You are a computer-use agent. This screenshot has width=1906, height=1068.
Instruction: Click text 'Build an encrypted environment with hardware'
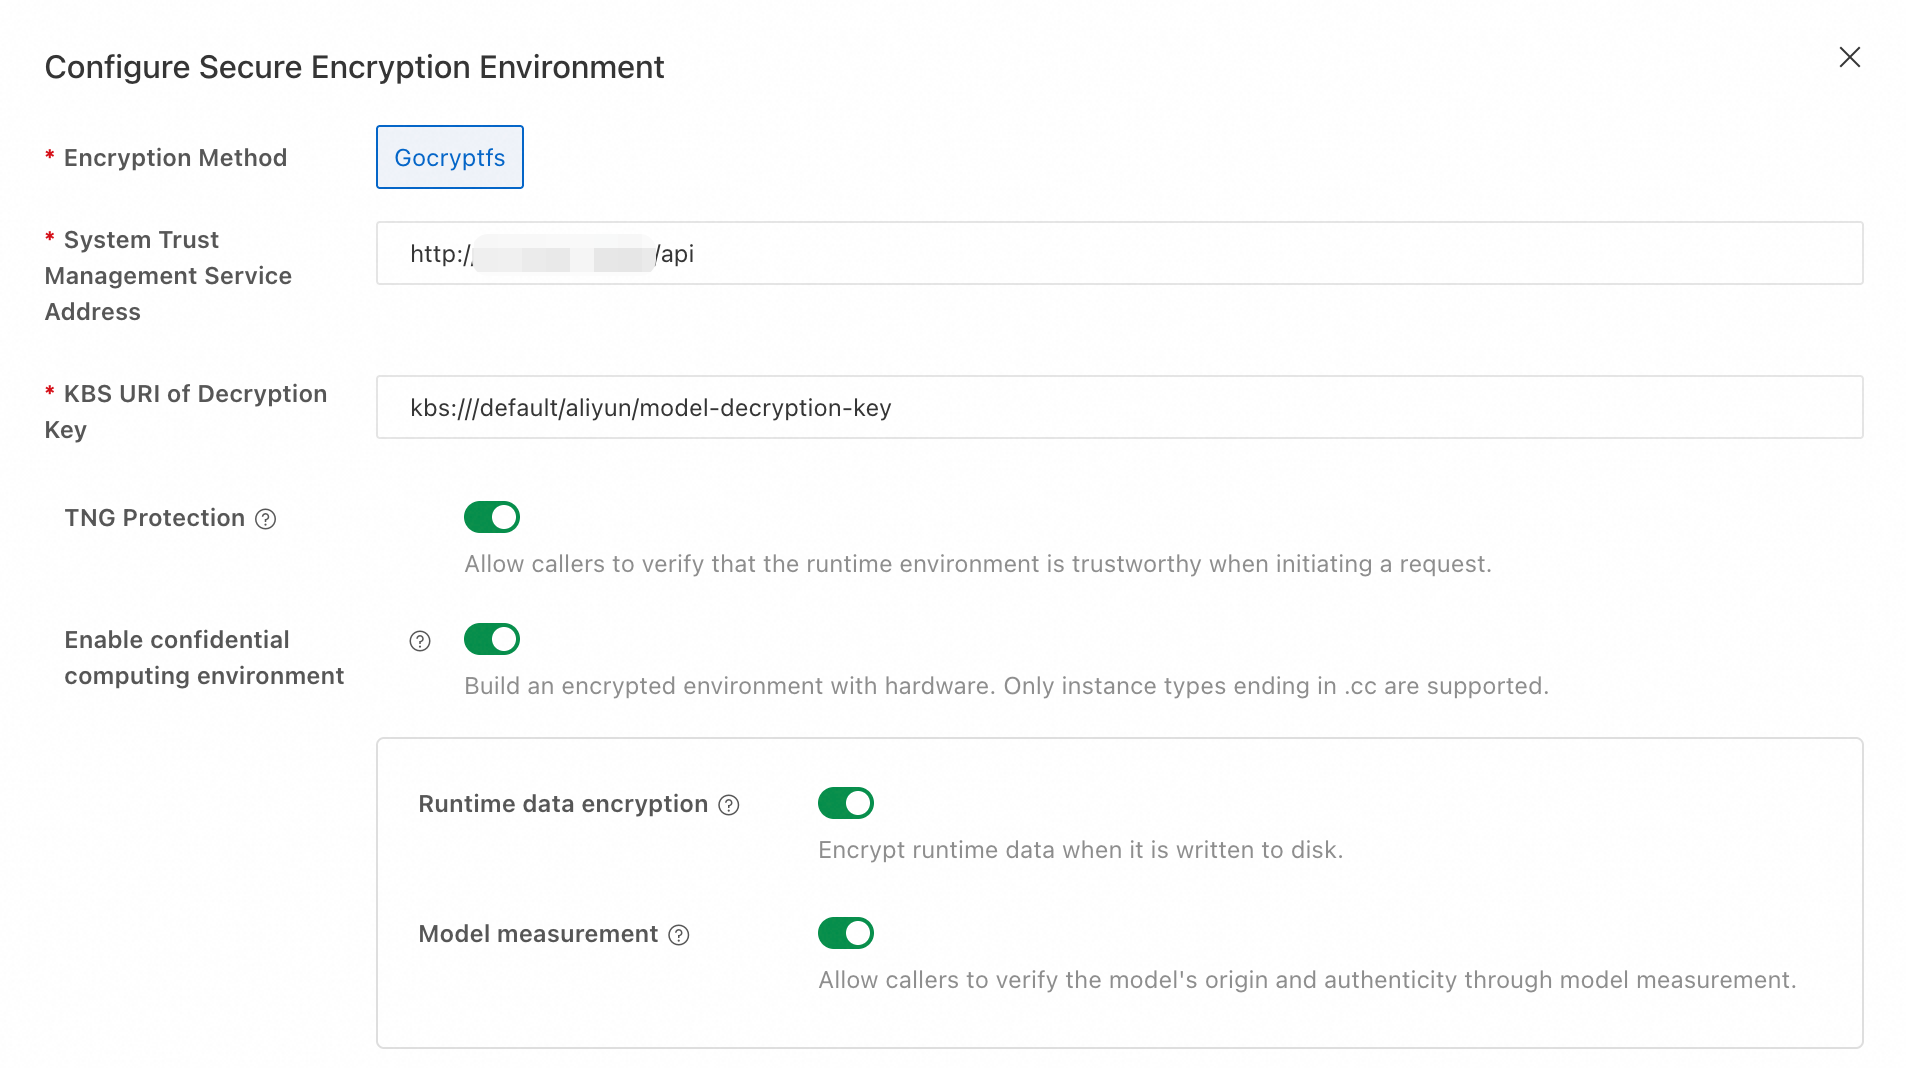point(729,686)
